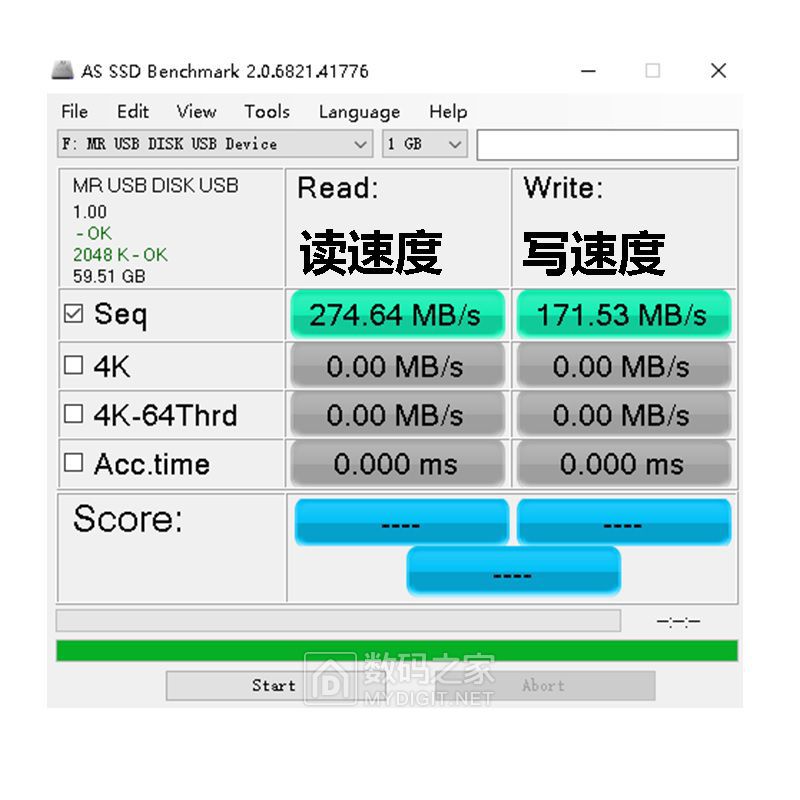Click the Acc.time write result field
Viewport: 800px width, 800px height.
coord(623,463)
